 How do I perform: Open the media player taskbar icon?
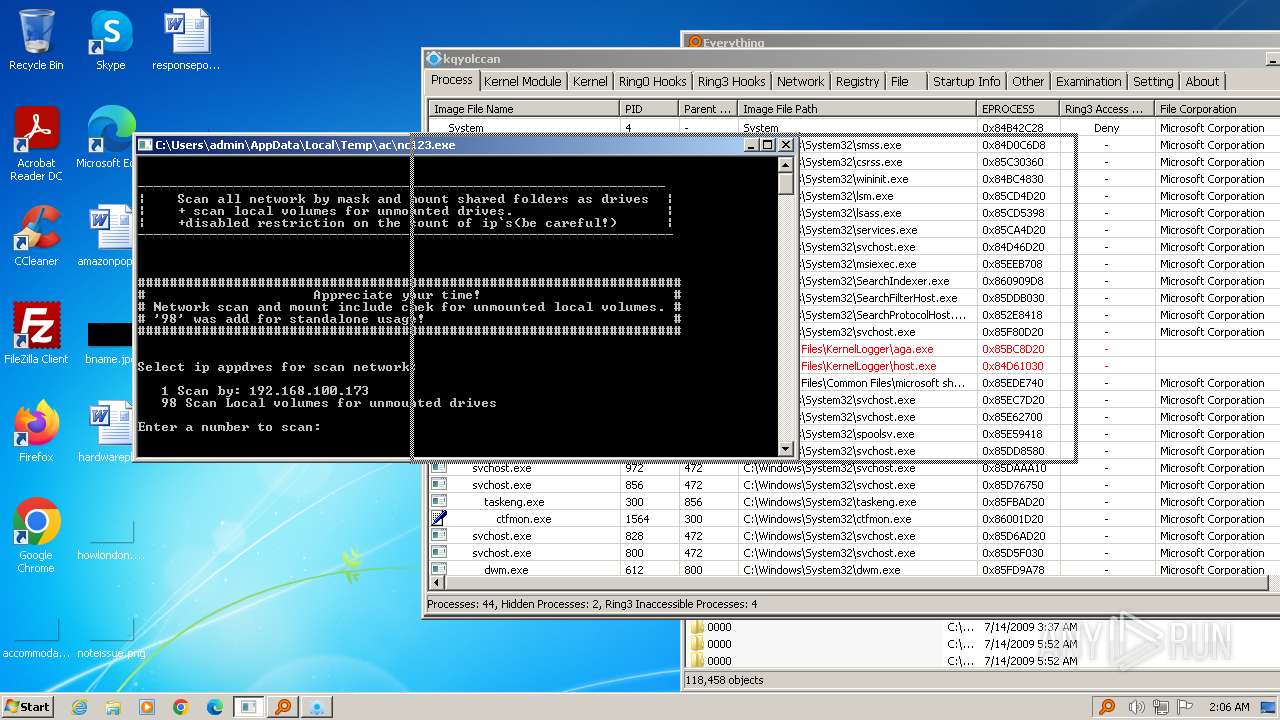click(x=147, y=707)
